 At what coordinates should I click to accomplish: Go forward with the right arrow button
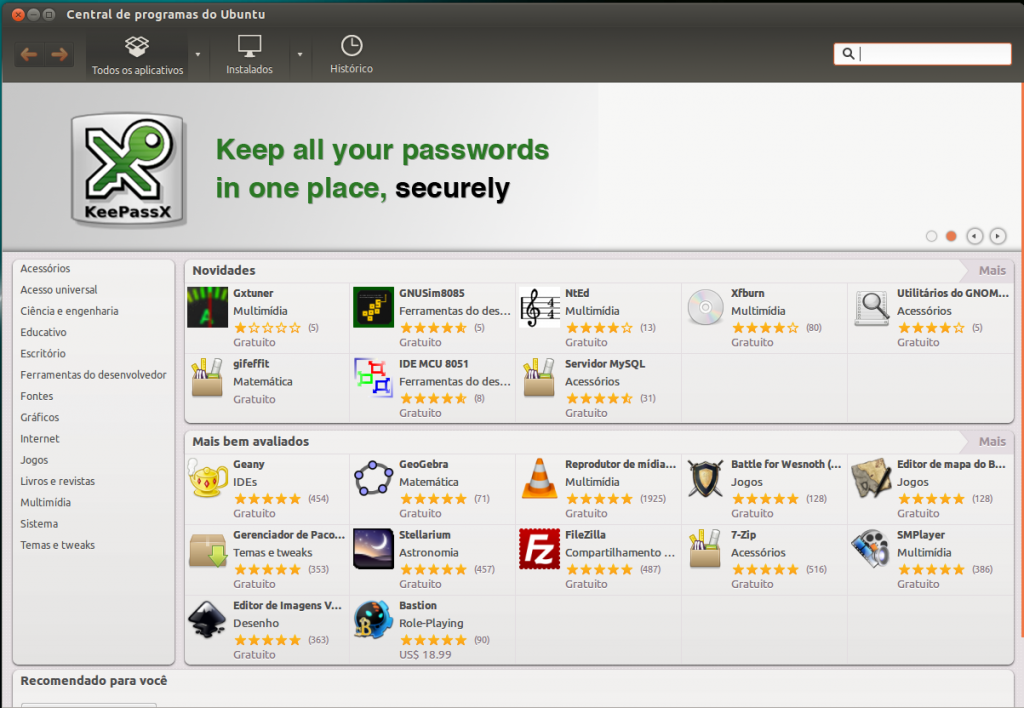point(59,54)
